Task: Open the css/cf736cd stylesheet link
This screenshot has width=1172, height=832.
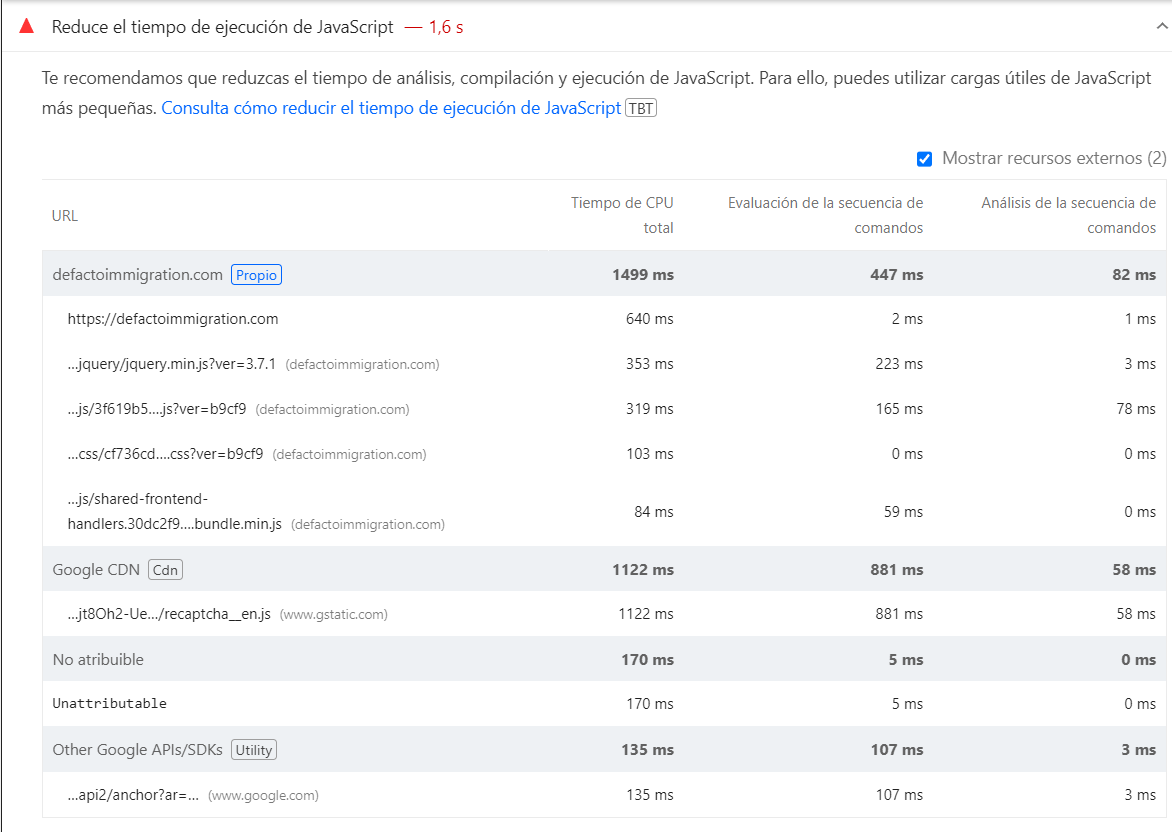Action: pyautogui.click(x=165, y=454)
